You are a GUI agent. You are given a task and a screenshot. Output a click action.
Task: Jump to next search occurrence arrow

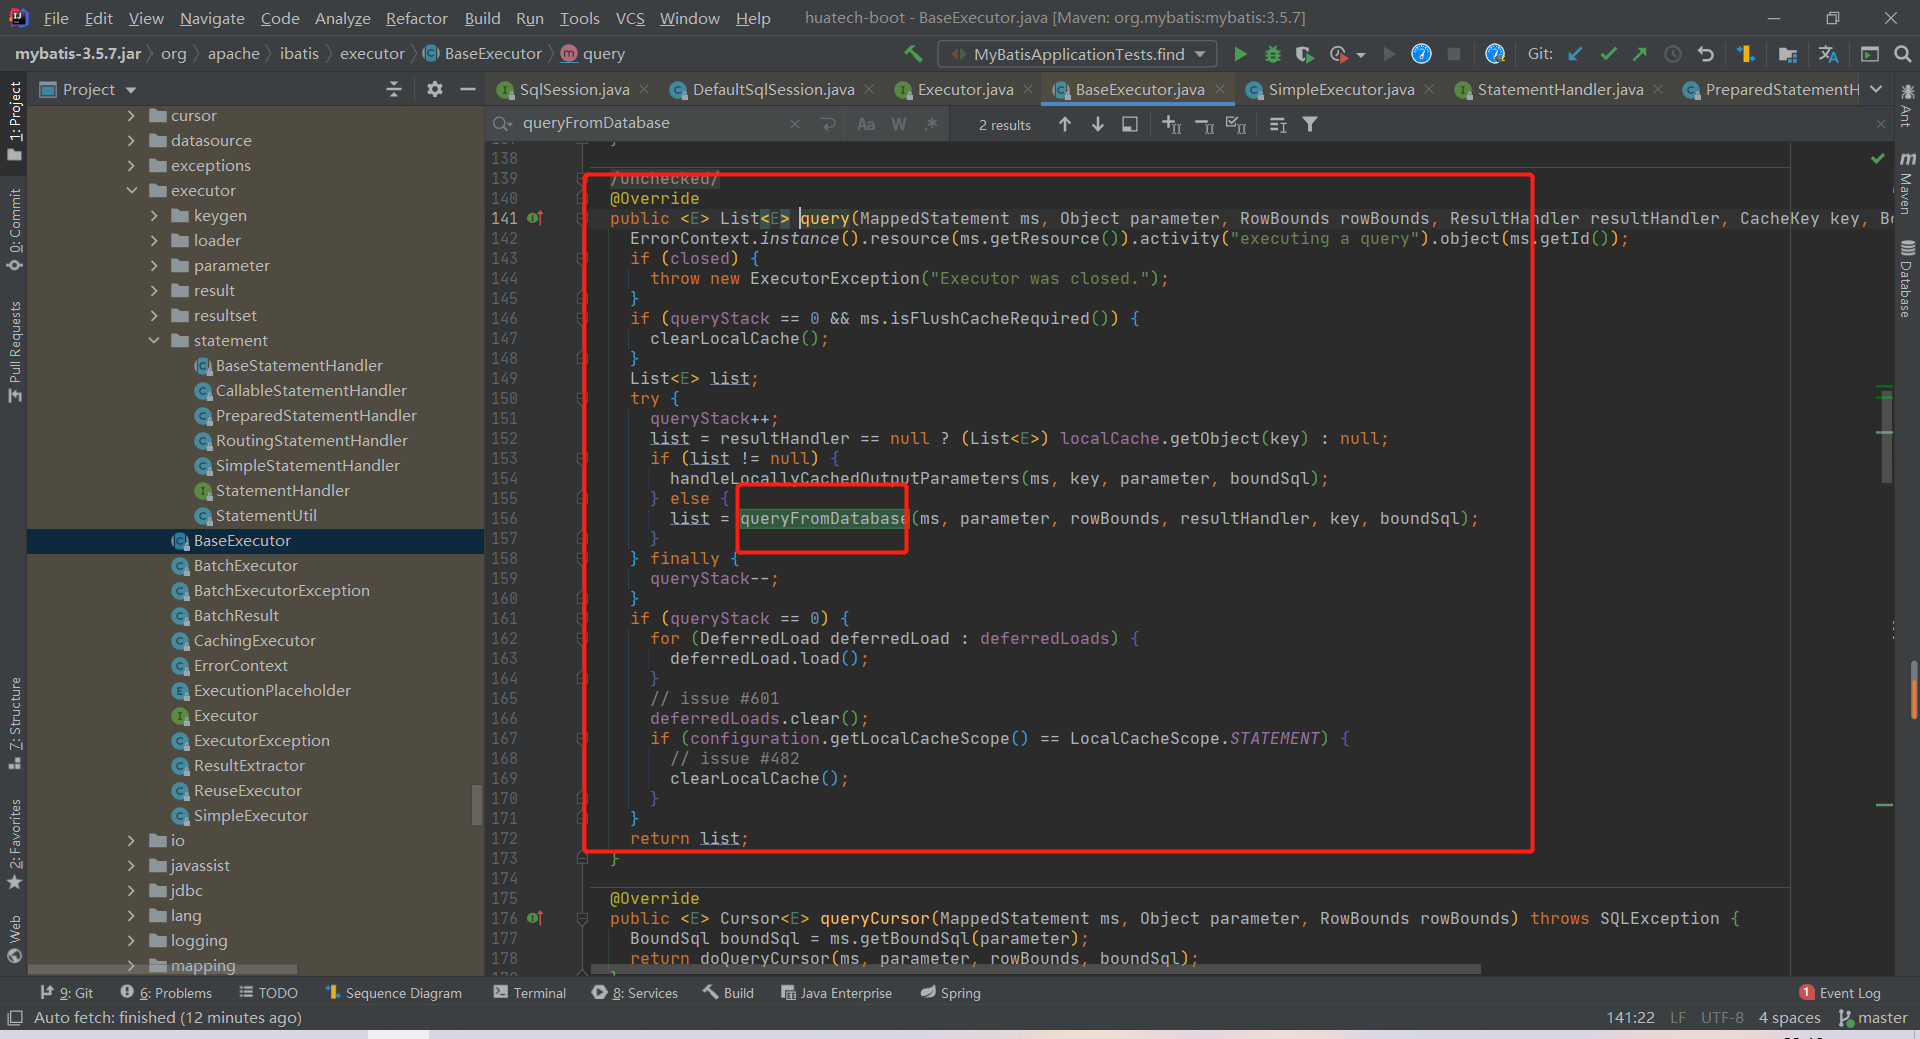1098,124
